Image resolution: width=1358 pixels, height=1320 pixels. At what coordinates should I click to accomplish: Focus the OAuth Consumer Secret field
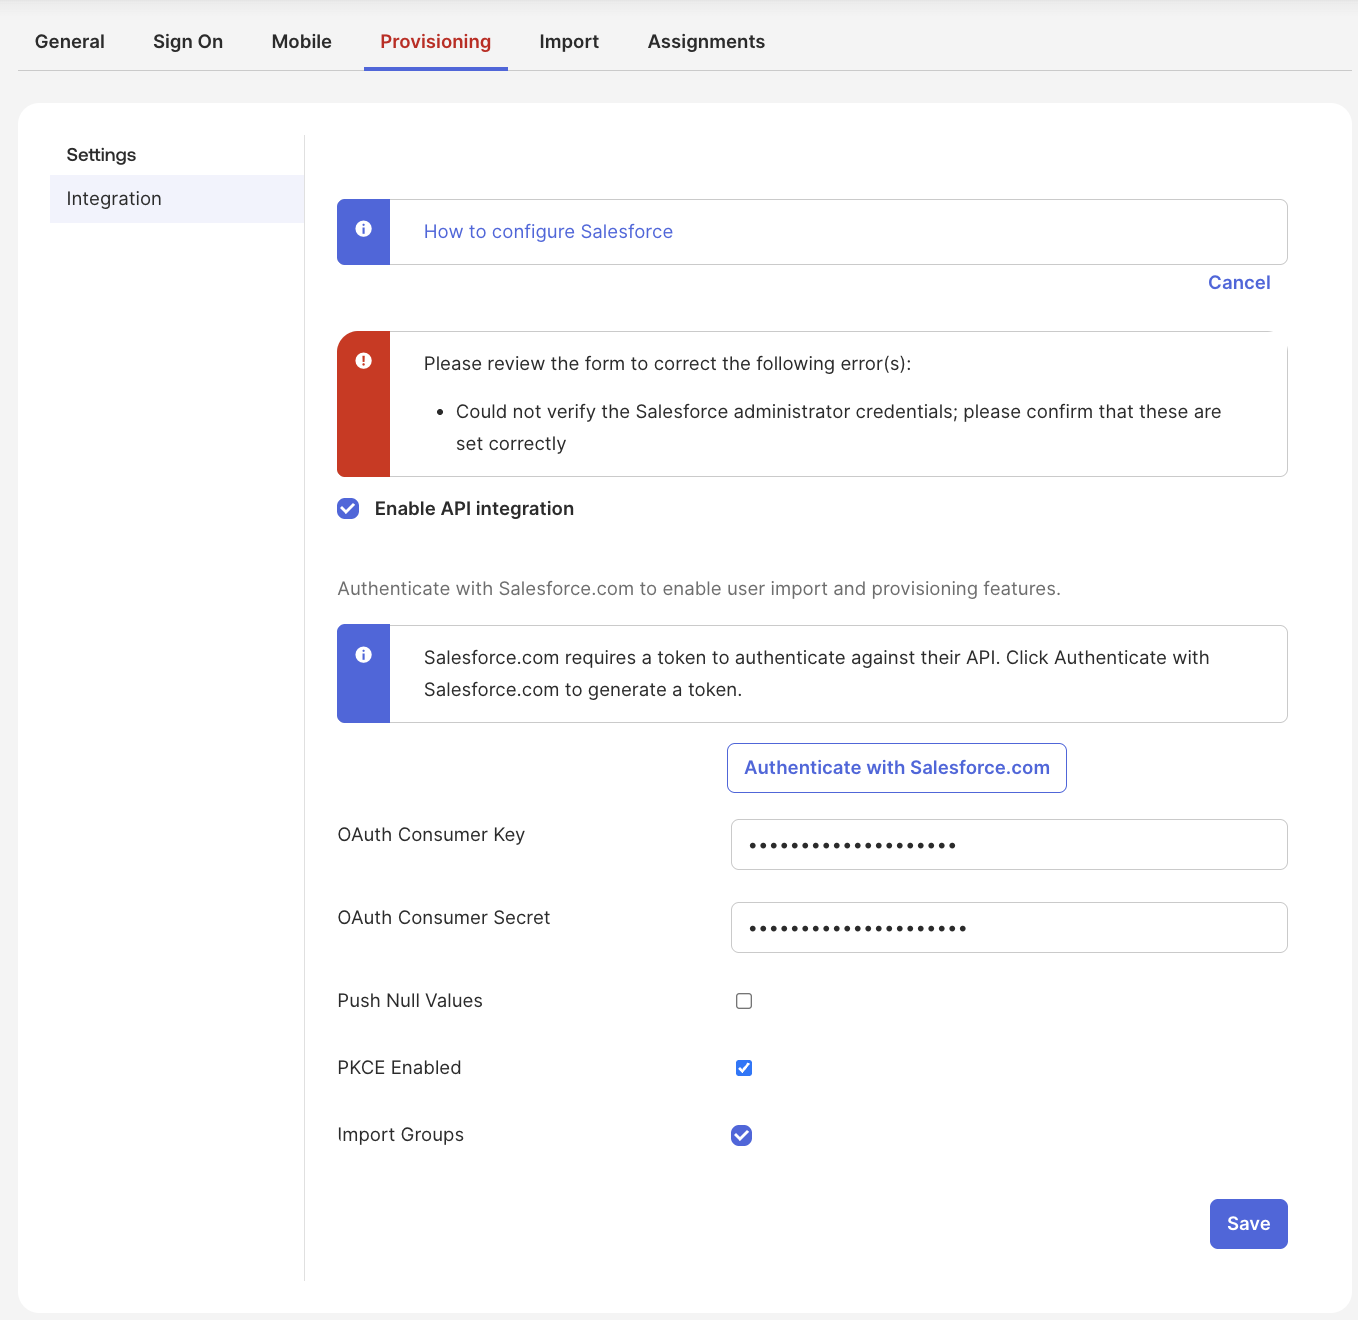(1009, 928)
